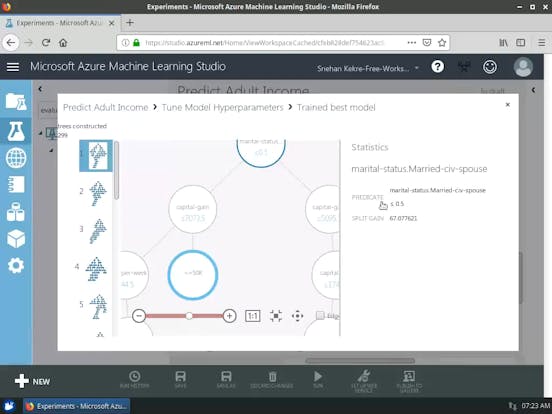
Task: Open the Datasets cylinders icon
Action: pyautogui.click(x=16, y=212)
